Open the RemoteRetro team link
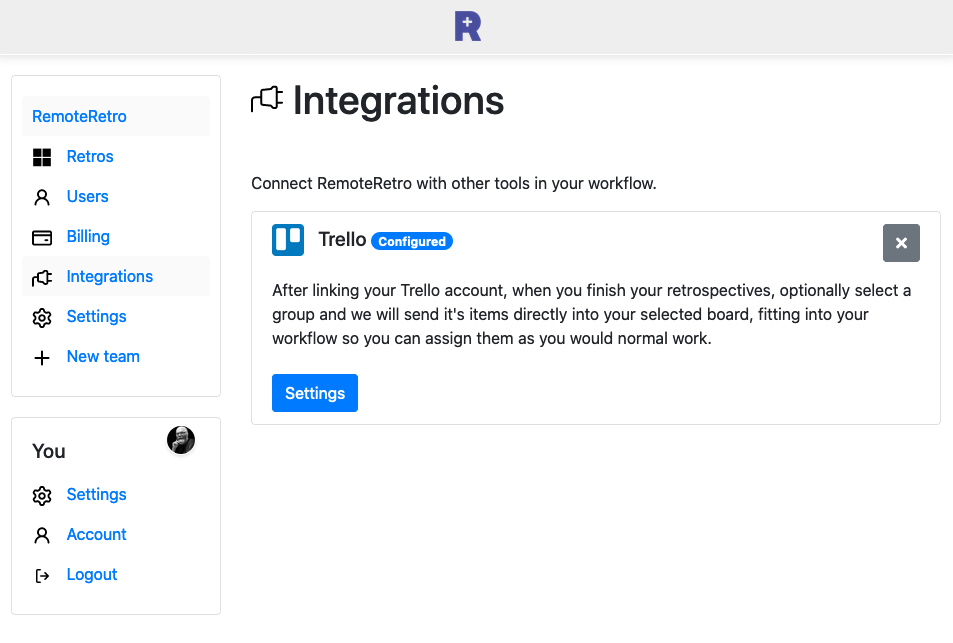 click(79, 116)
